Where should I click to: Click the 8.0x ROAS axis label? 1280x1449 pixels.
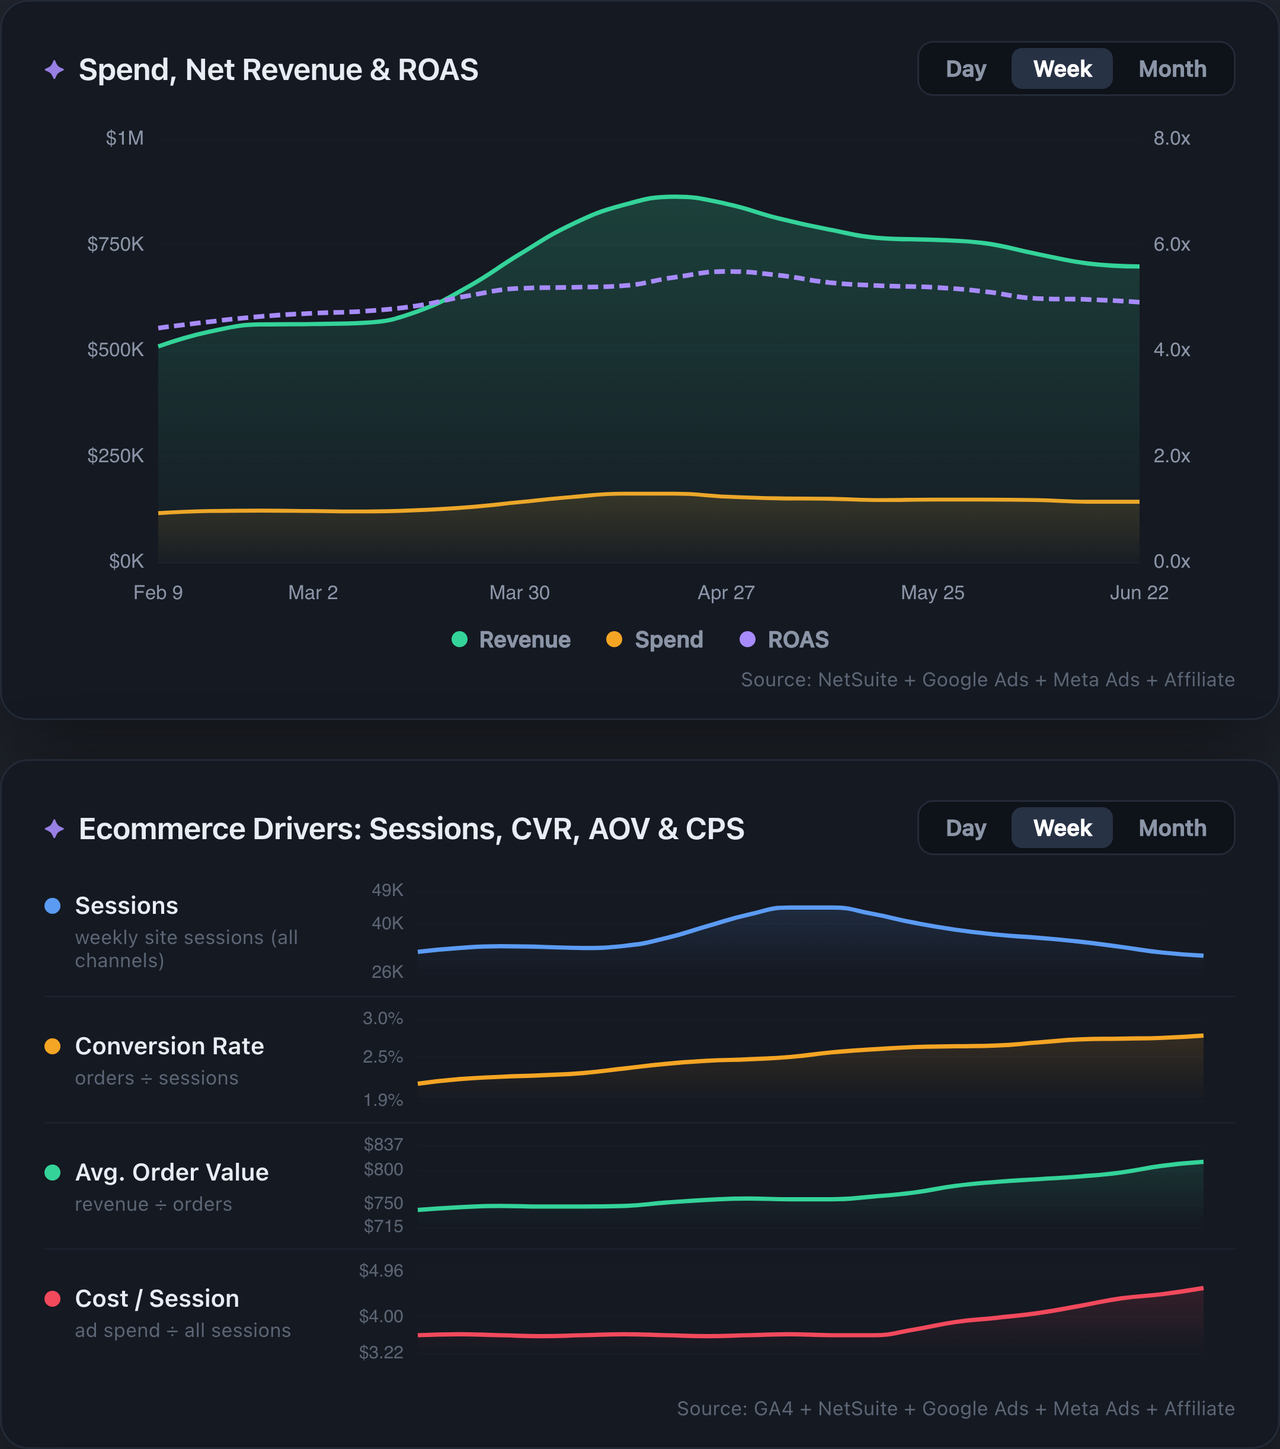1172,138
